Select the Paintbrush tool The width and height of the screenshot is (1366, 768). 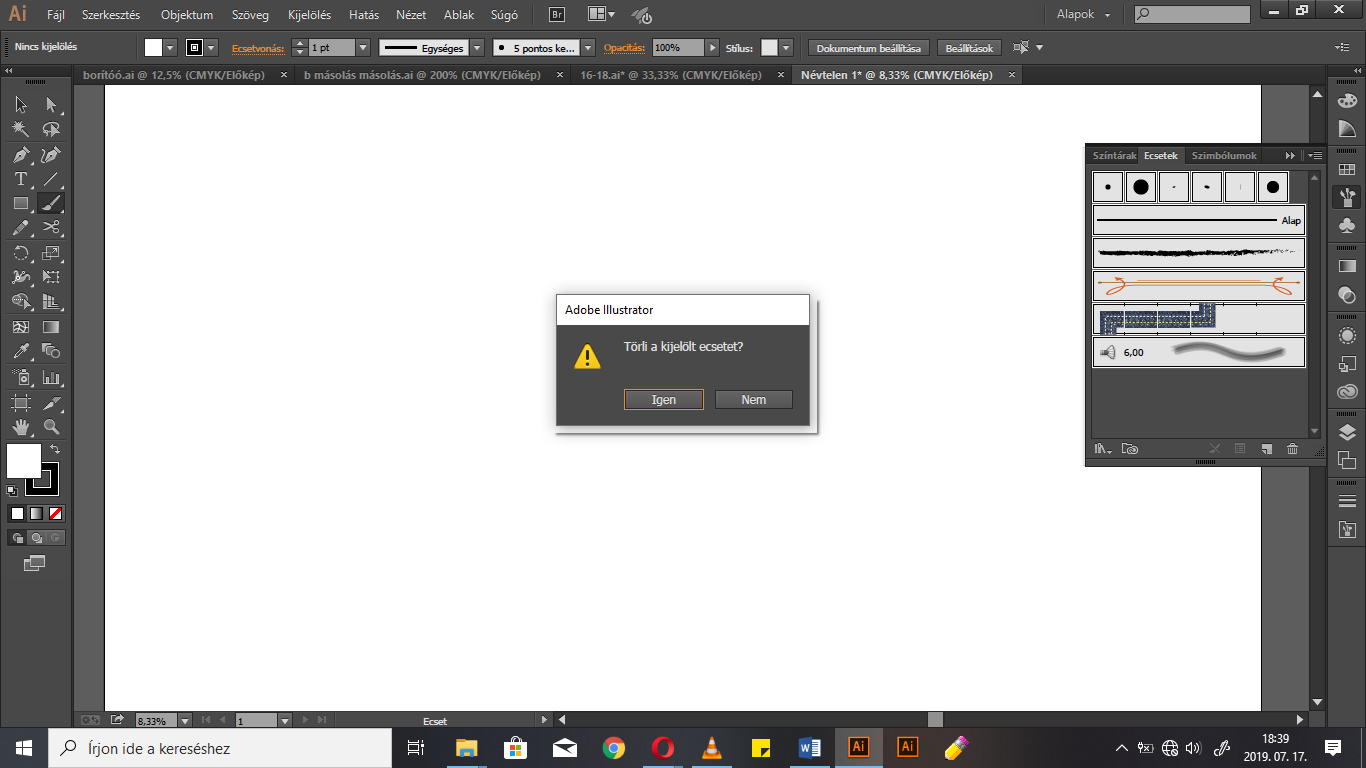tap(51, 203)
